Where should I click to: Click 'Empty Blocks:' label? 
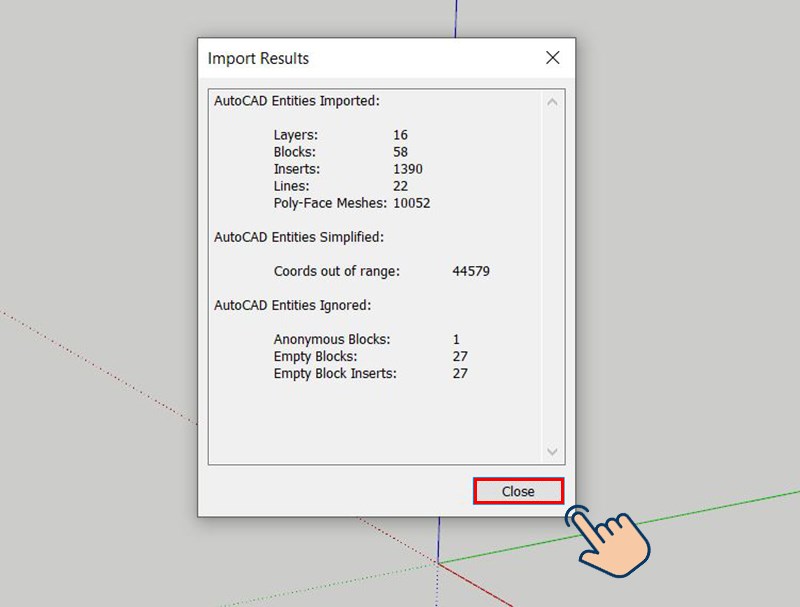(315, 356)
